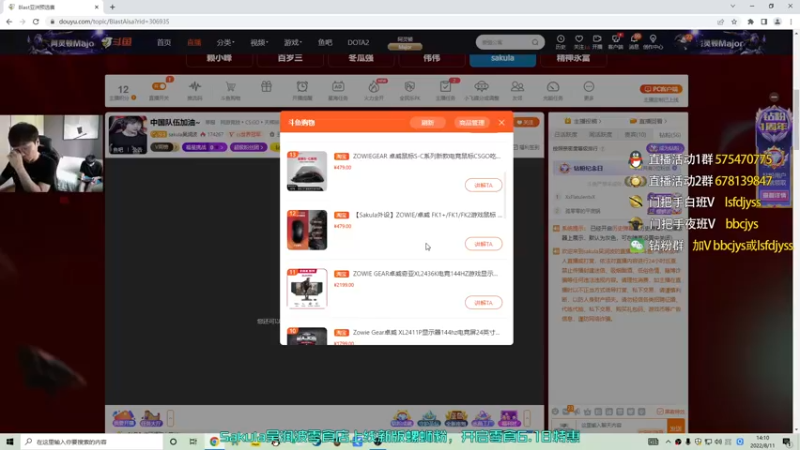
Task: Click the orange chat send button
Action: point(676,426)
